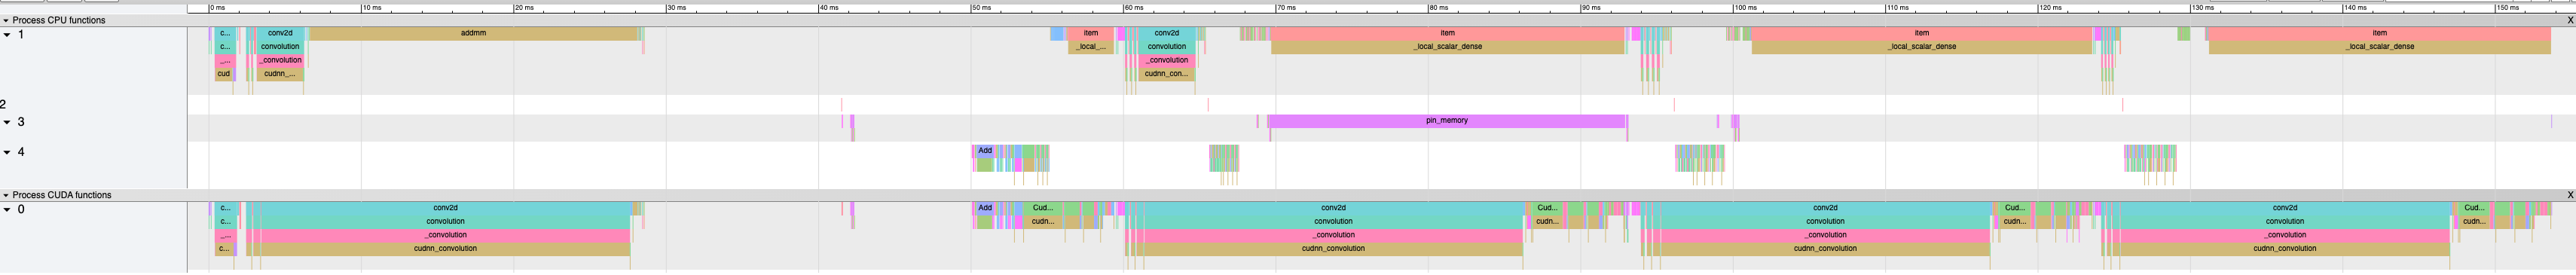2576x275 pixels.
Task: Select the Cud... slice near 87 ms in CUDA
Action: 1547,208
